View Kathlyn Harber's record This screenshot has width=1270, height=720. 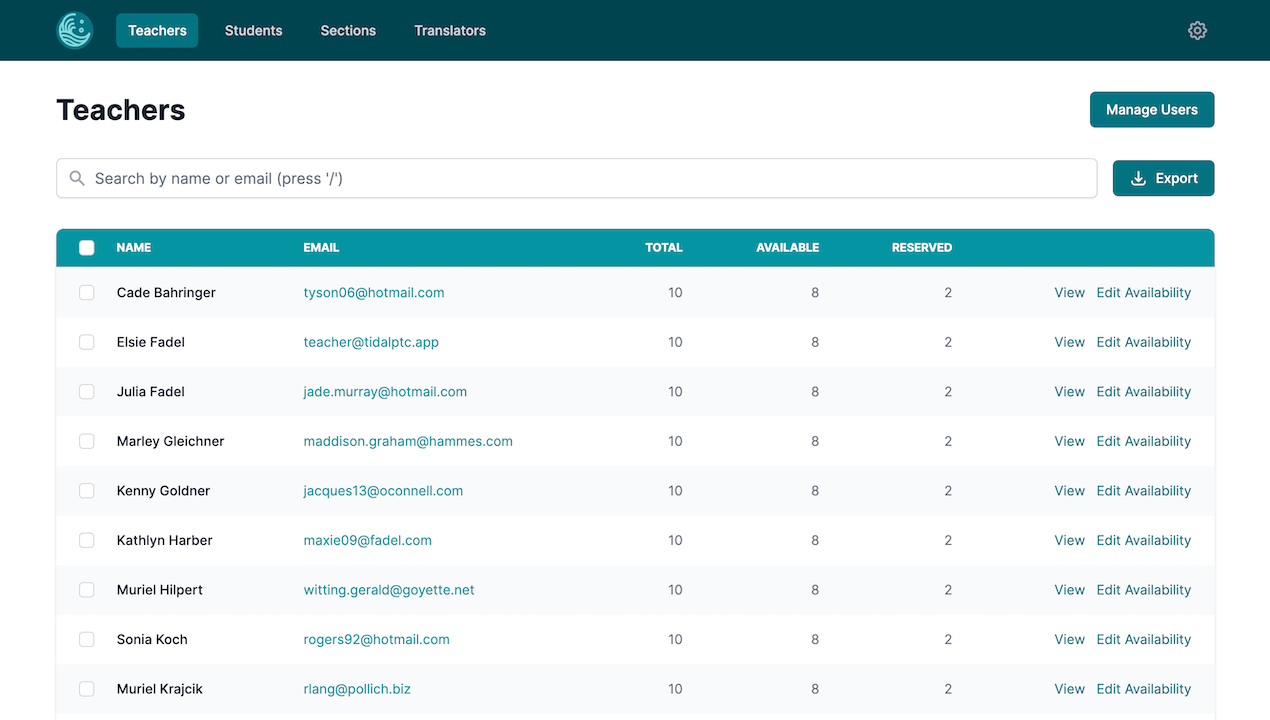[x=1069, y=540]
